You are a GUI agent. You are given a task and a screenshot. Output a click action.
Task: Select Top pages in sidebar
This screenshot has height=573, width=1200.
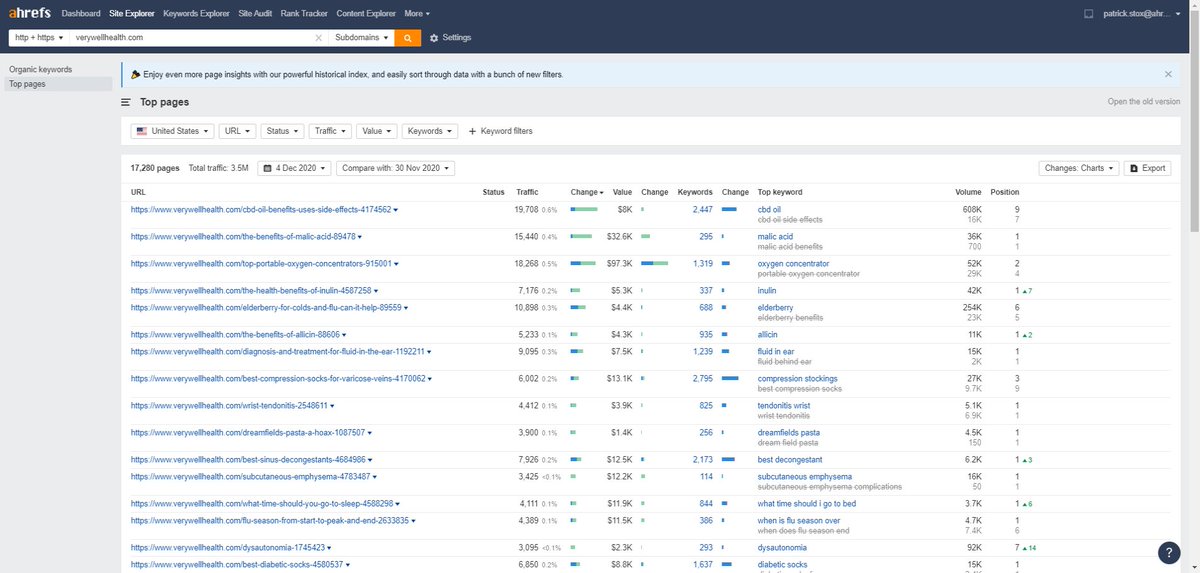[27, 84]
